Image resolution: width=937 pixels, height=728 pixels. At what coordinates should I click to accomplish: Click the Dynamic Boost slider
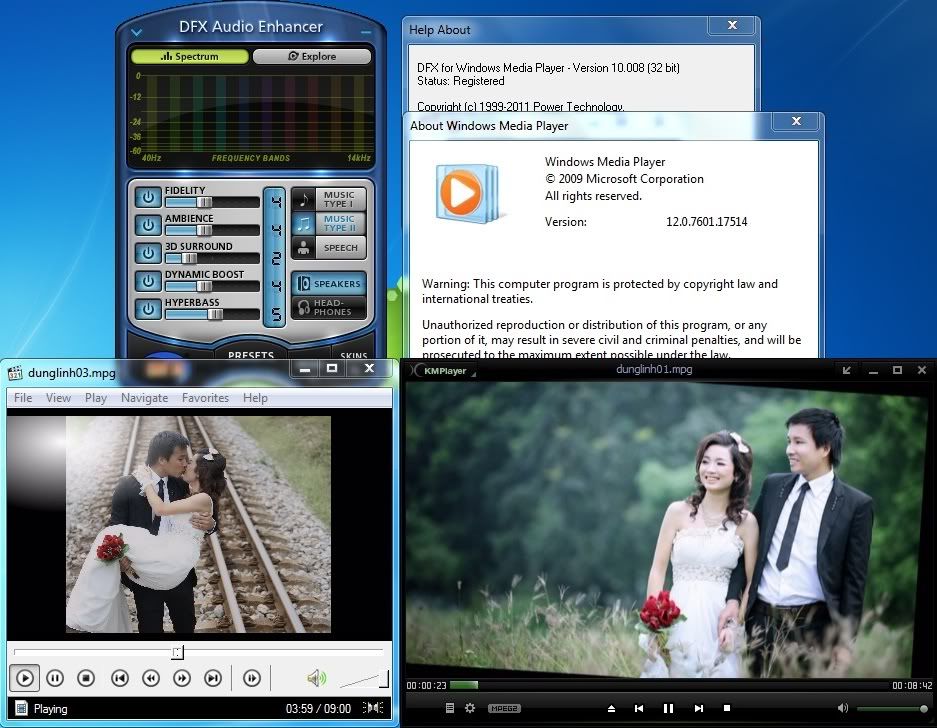[212, 286]
